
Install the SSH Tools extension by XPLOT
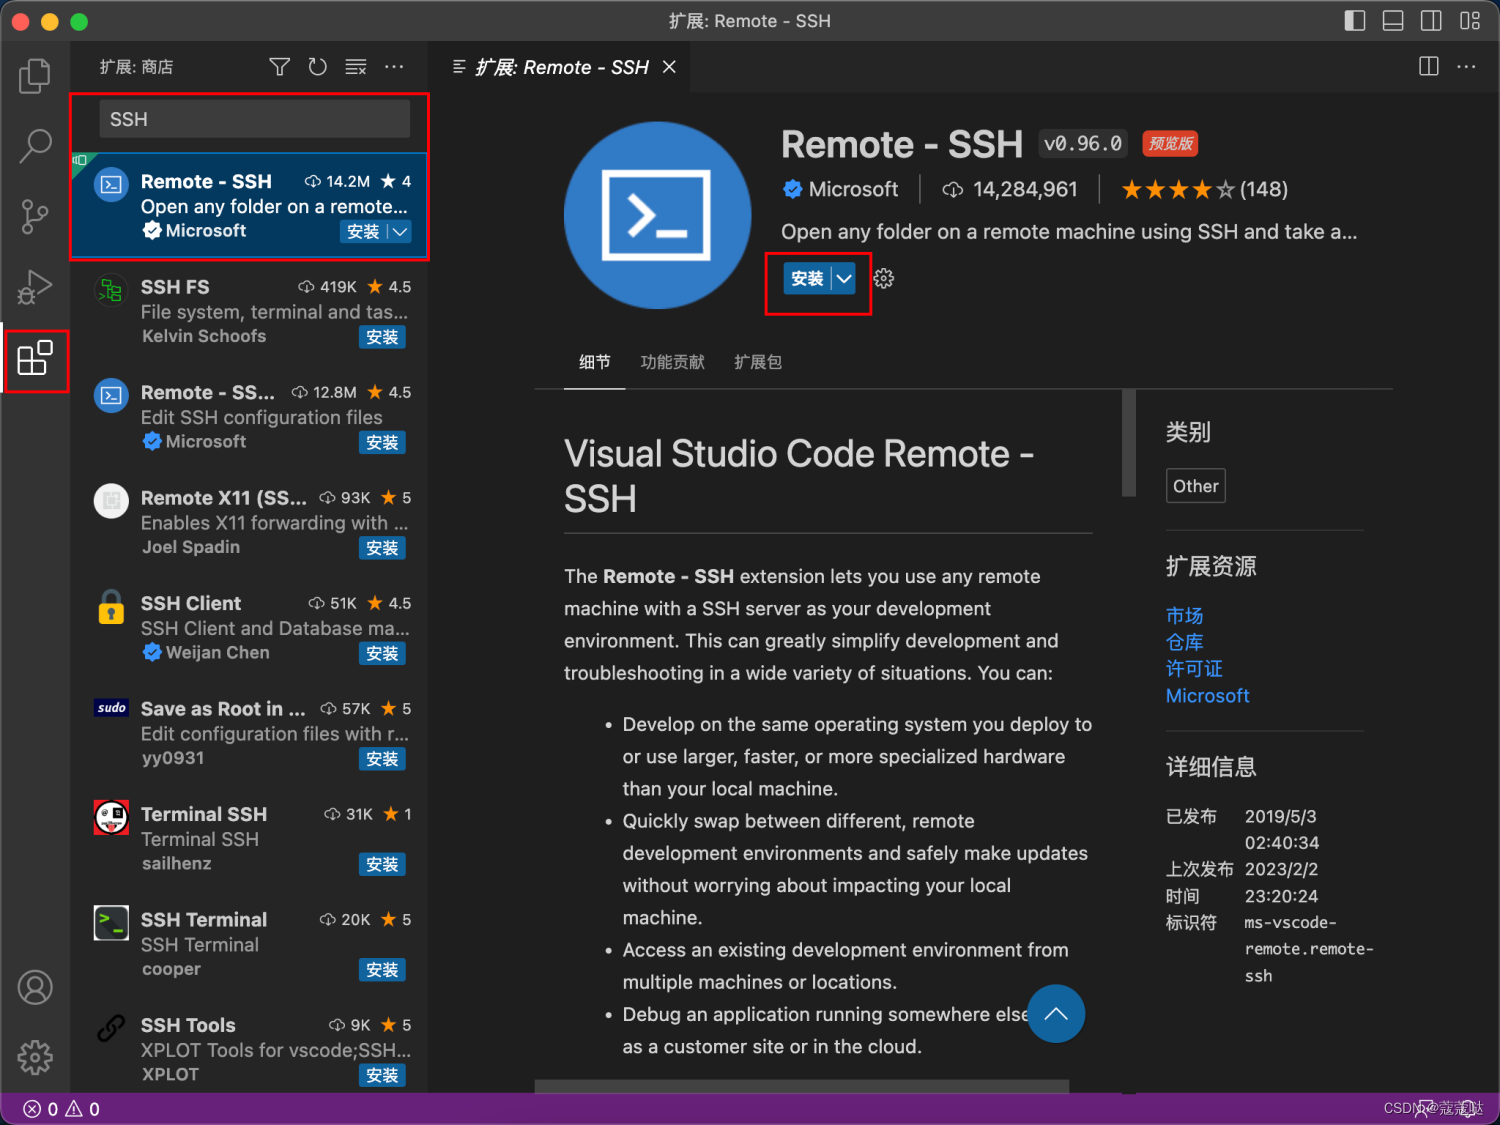(382, 1075)
